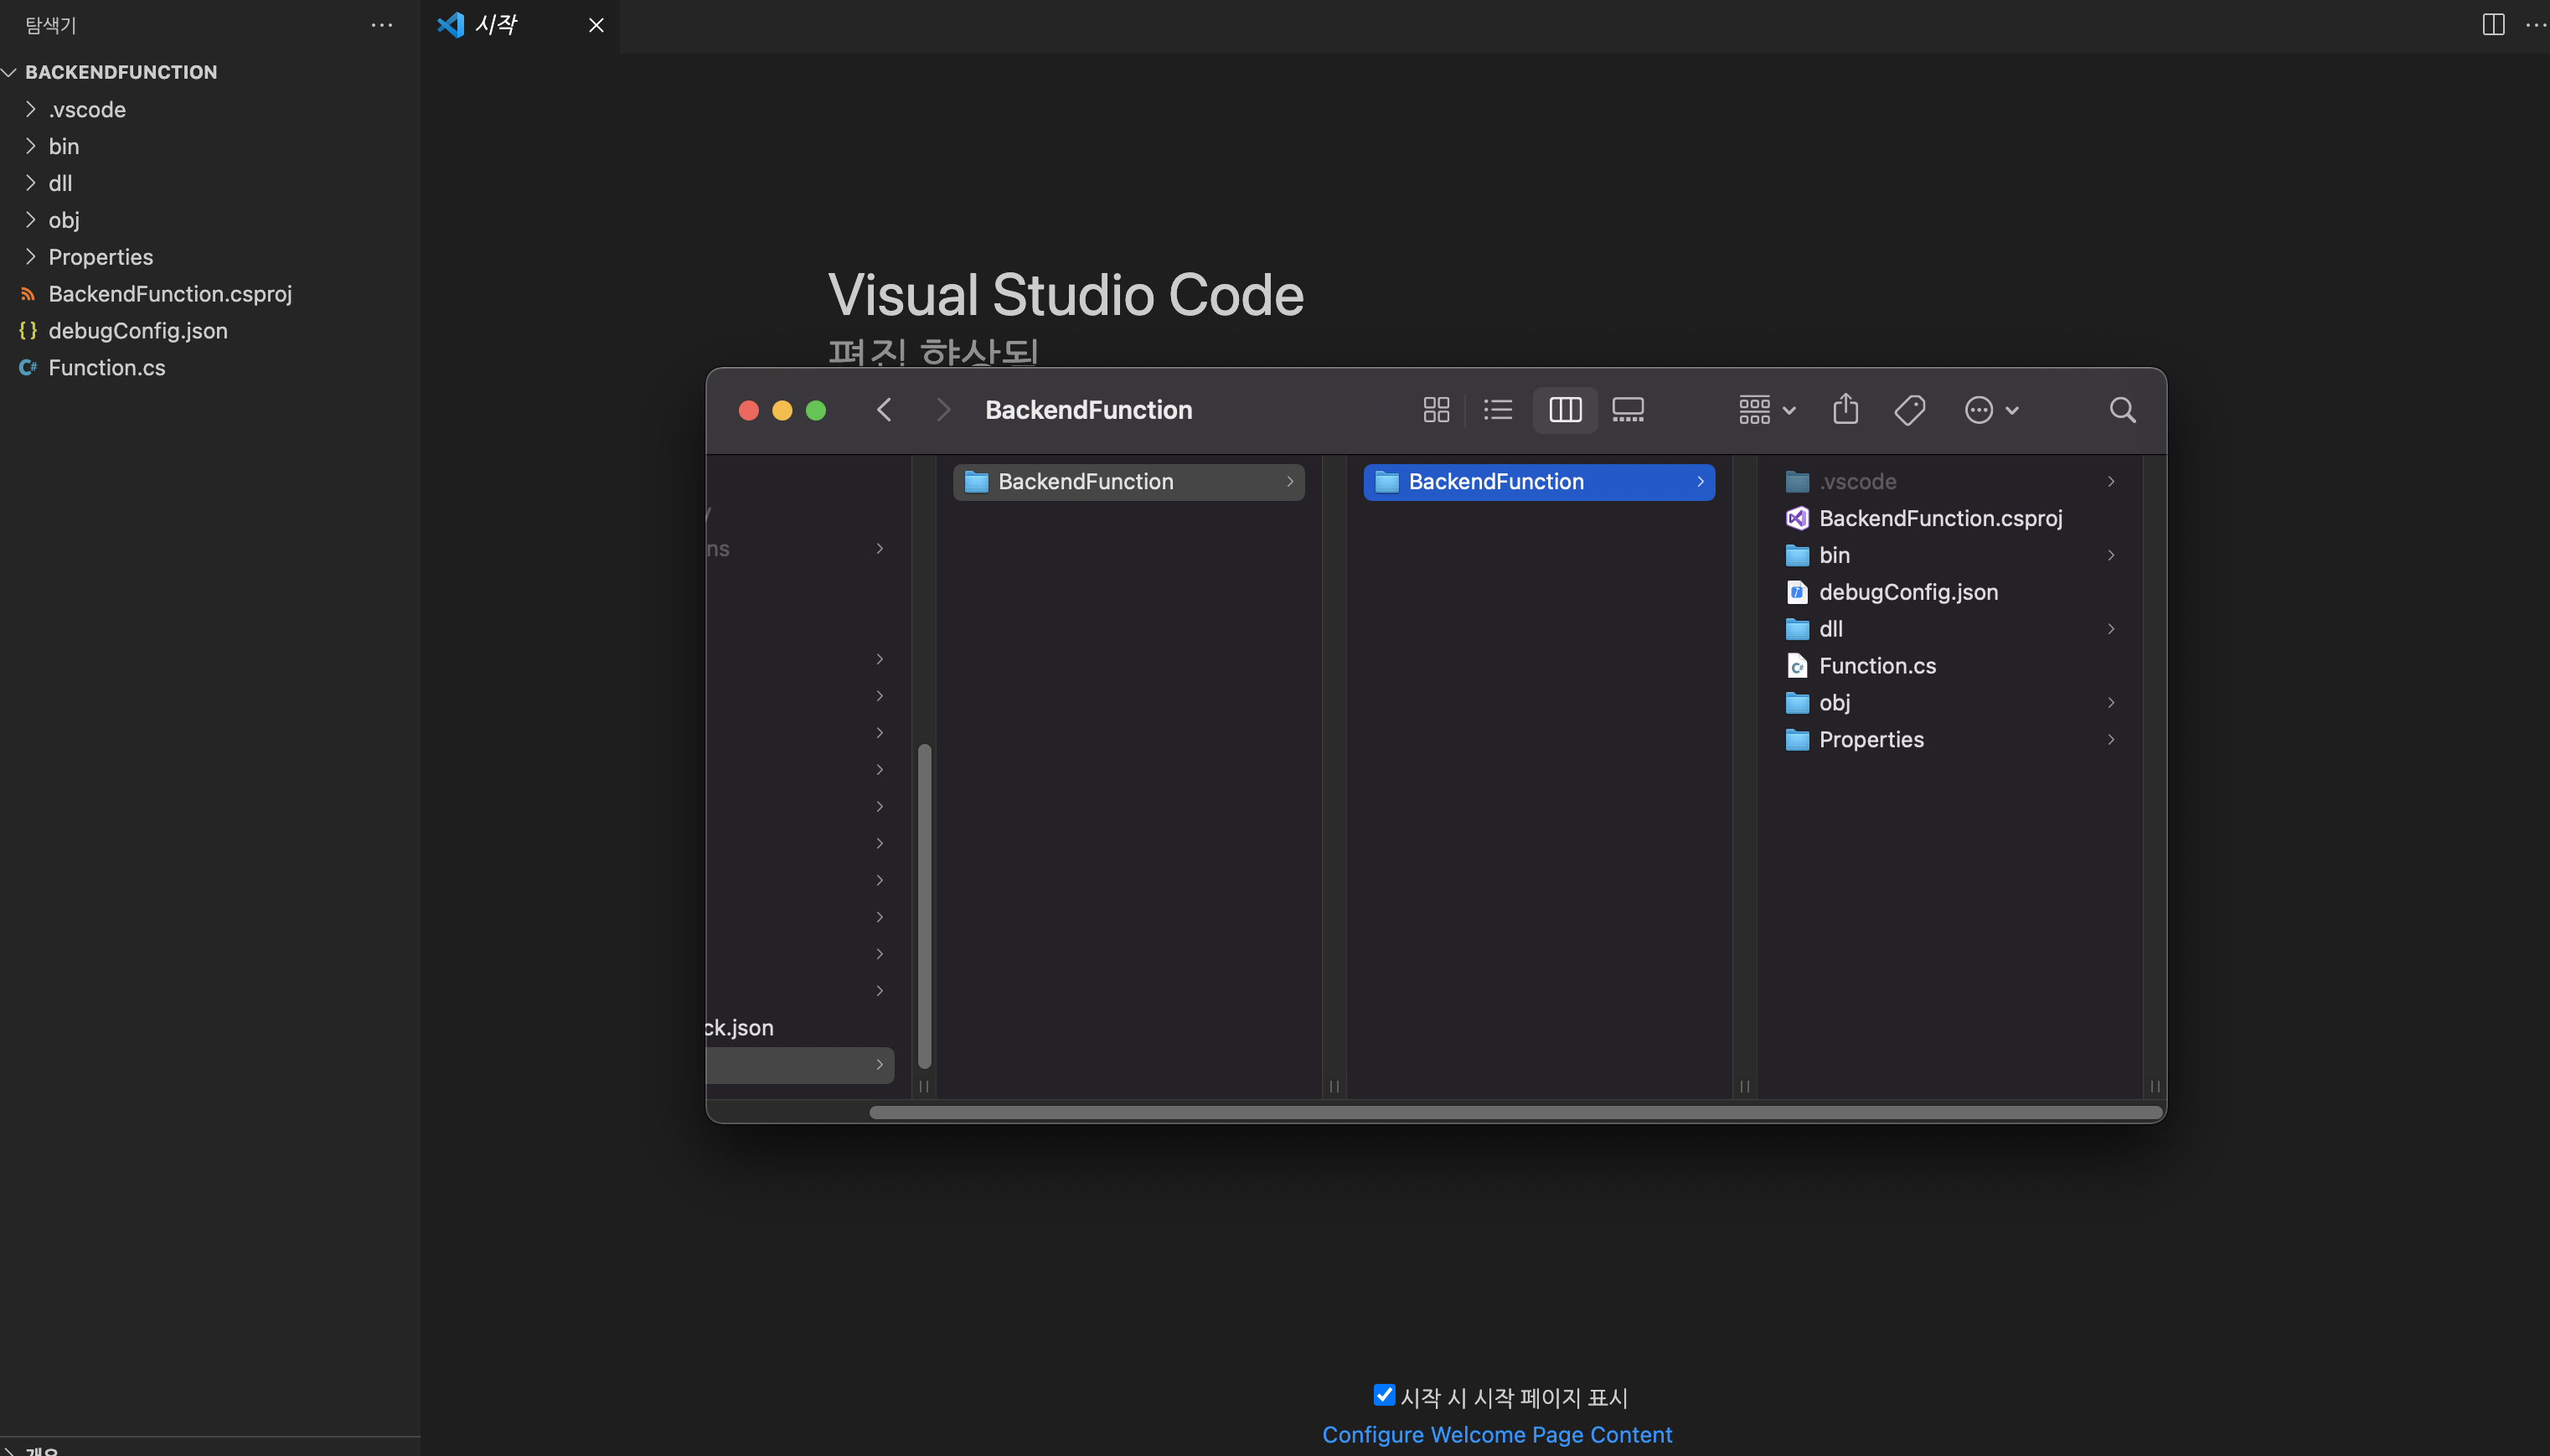Image resolution: width=2550 pixels, height=1456 pixels.
Task: Click the Finder share icon
Action: coord(1846,409)
